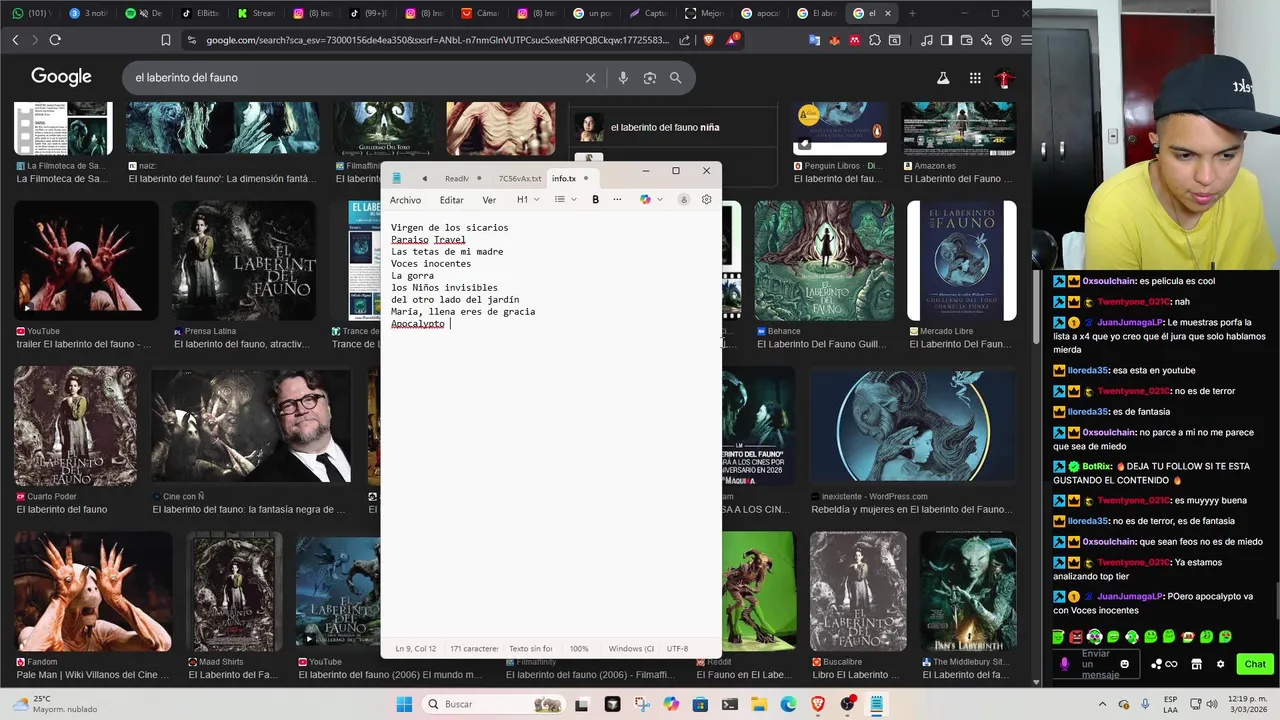Open Notepad Ver menu

489,200
